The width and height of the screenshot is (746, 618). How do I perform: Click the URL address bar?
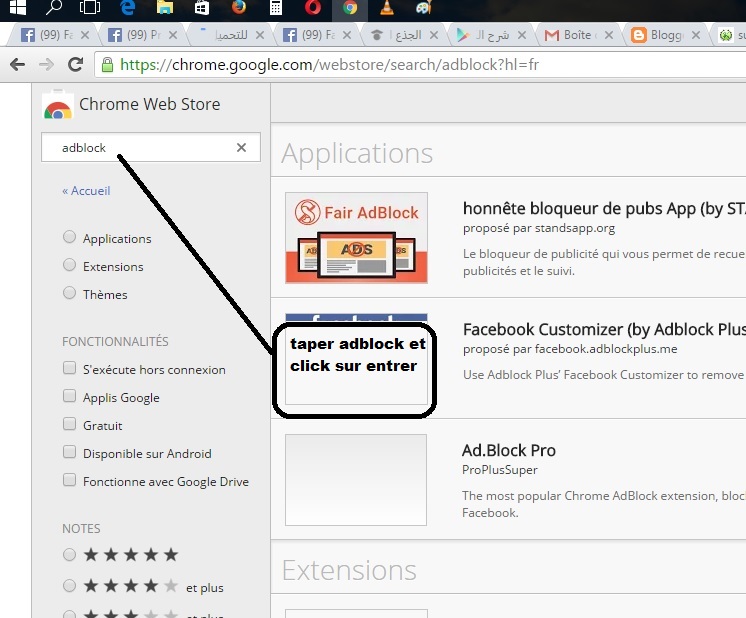419,64
